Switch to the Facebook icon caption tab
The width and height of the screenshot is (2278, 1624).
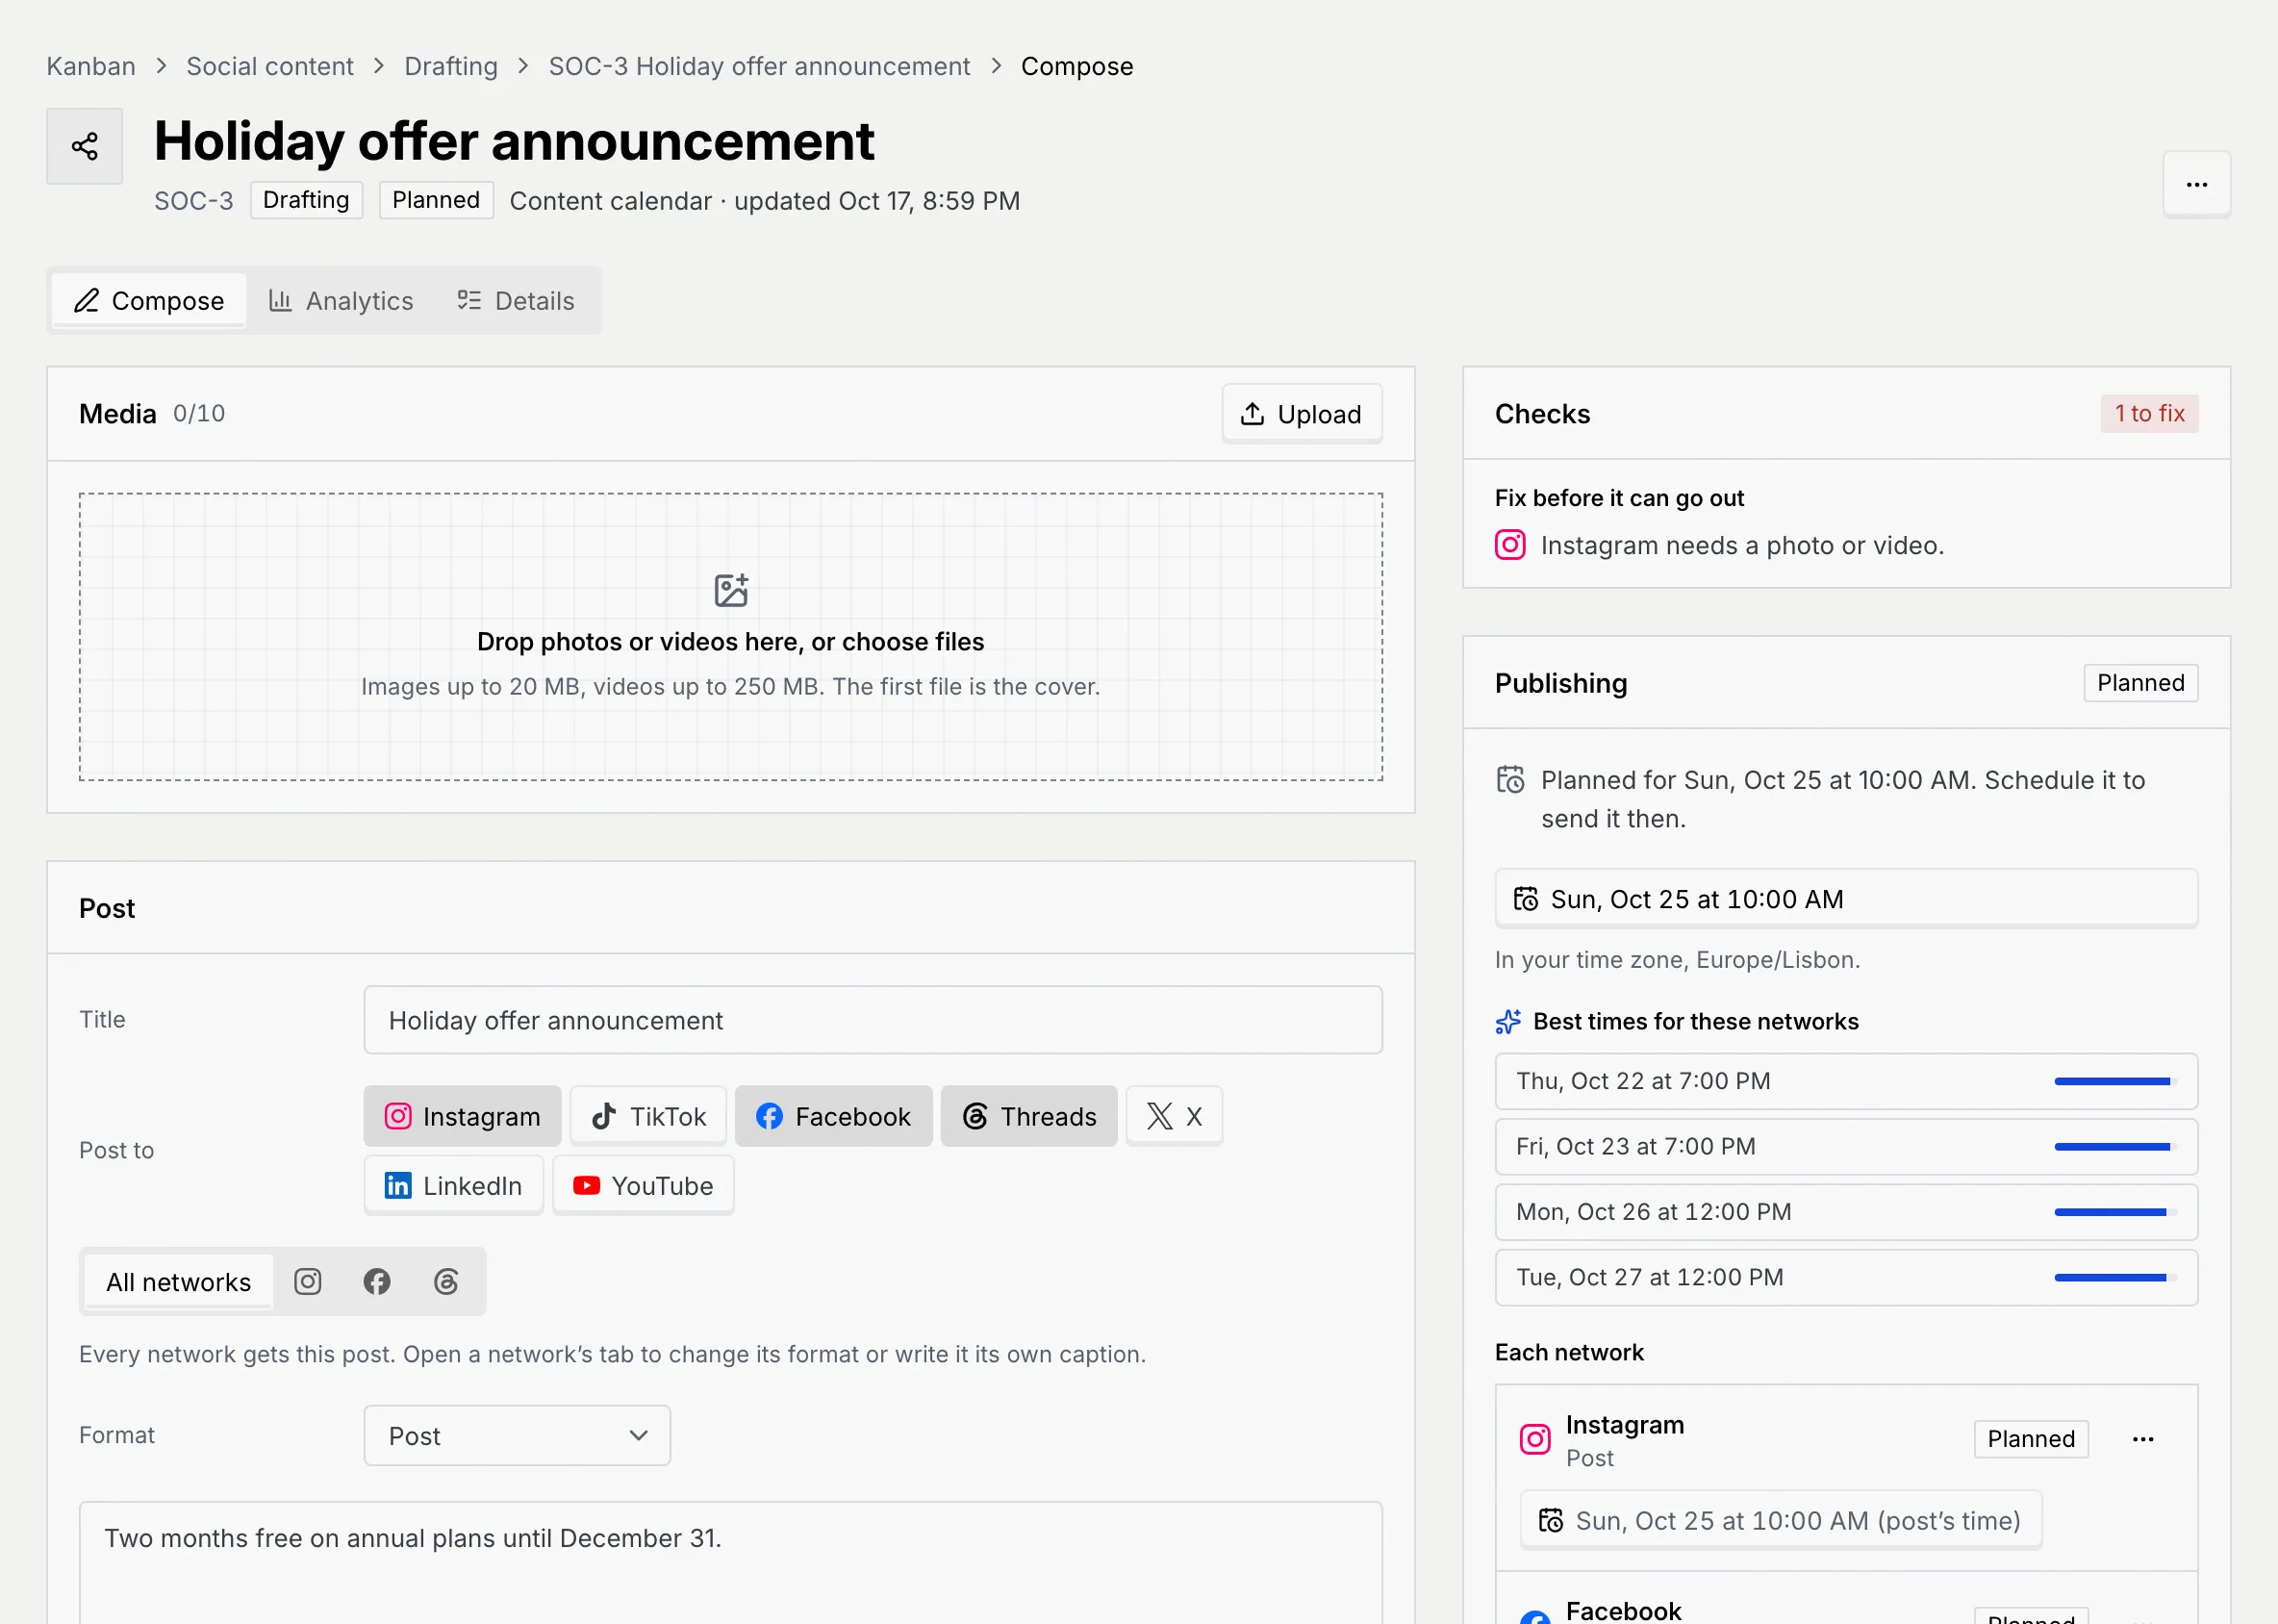[x=377, y=1281]
